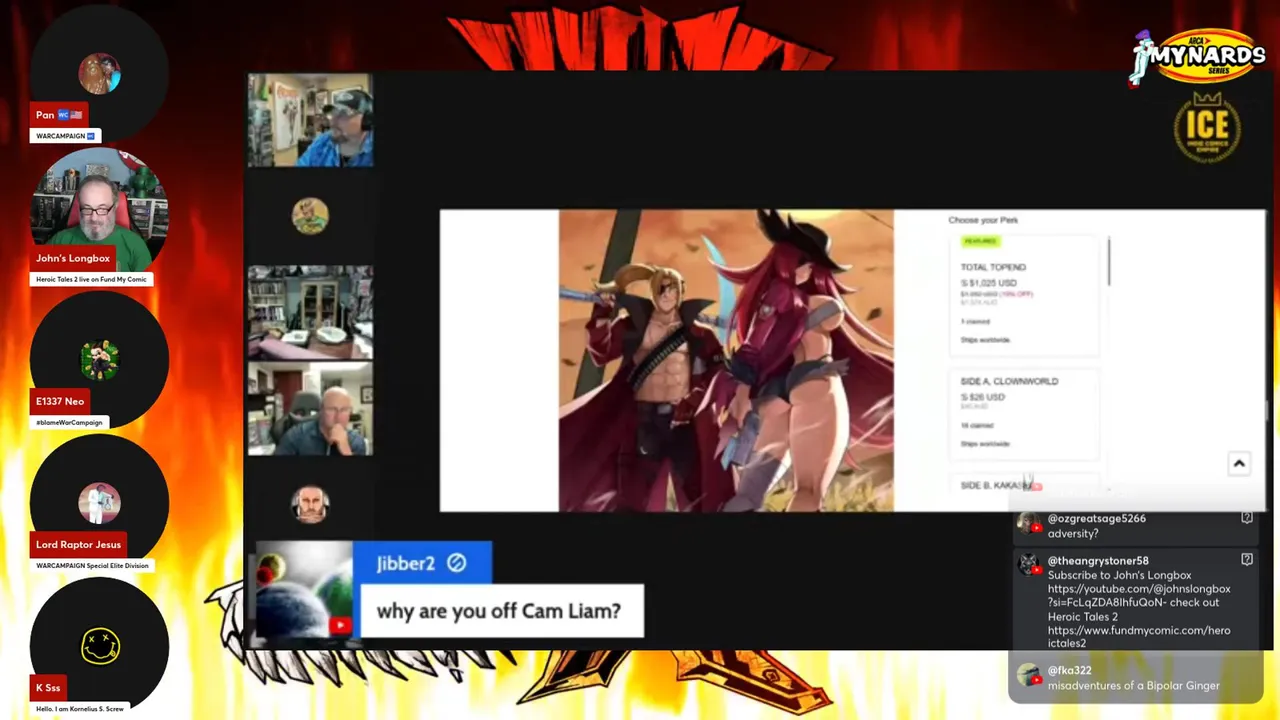Image resolution: width=1280 pixels, height=720 pixels.
Task: Open the fundmycomic.com heroictales2 link
Action: click(x=1139, y=637)
